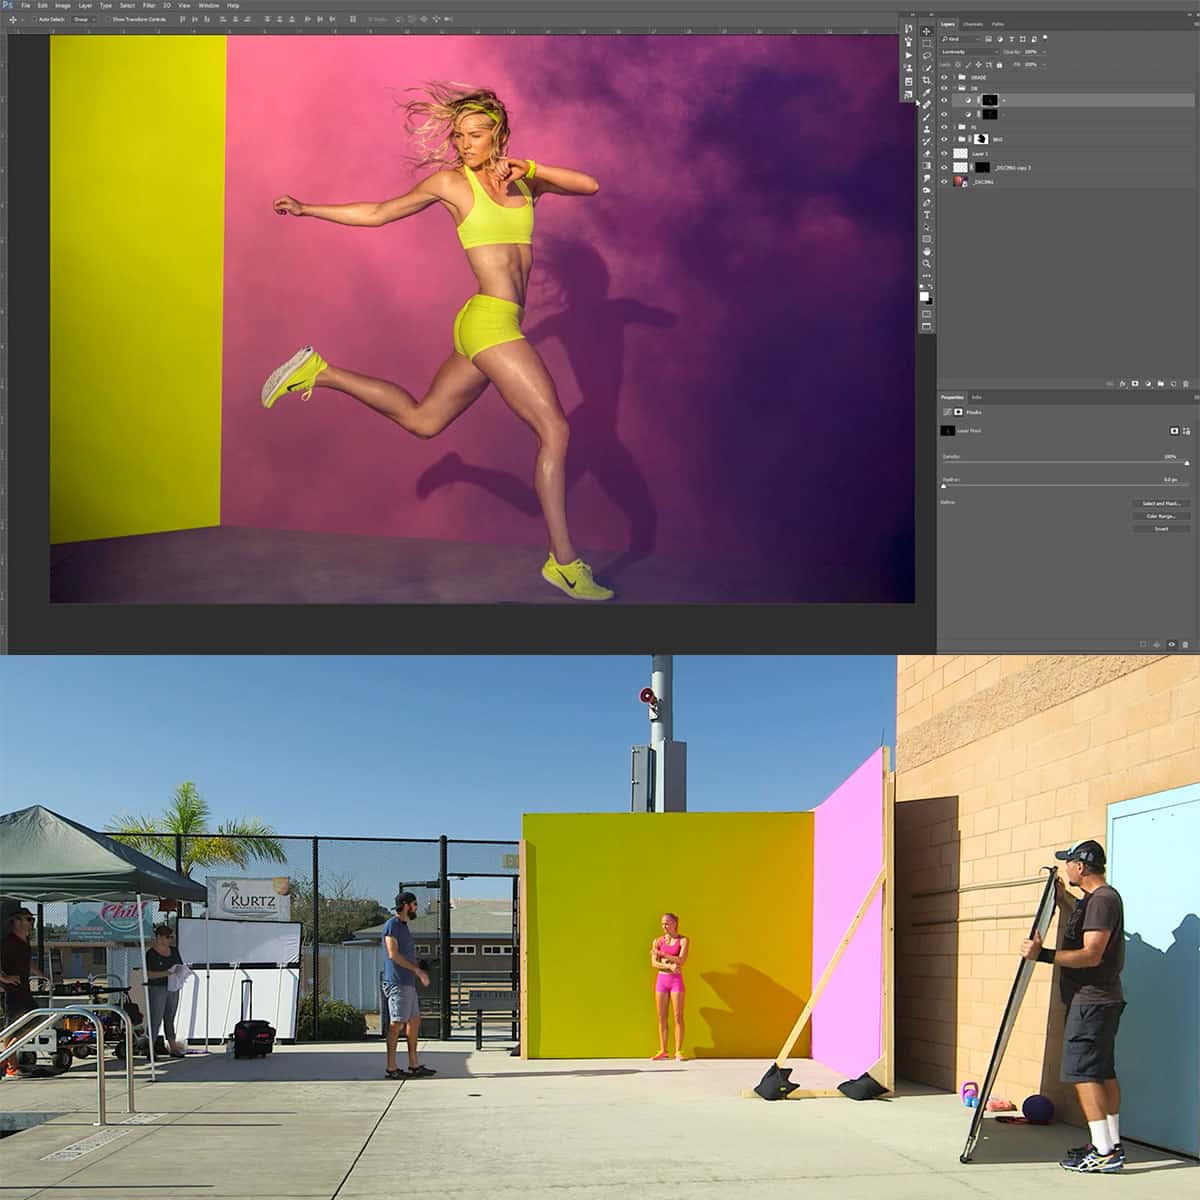The width and height of the screenshot is (1200, 1200).
Task: Select the Eraser tool
Action: tap(926, 154)
